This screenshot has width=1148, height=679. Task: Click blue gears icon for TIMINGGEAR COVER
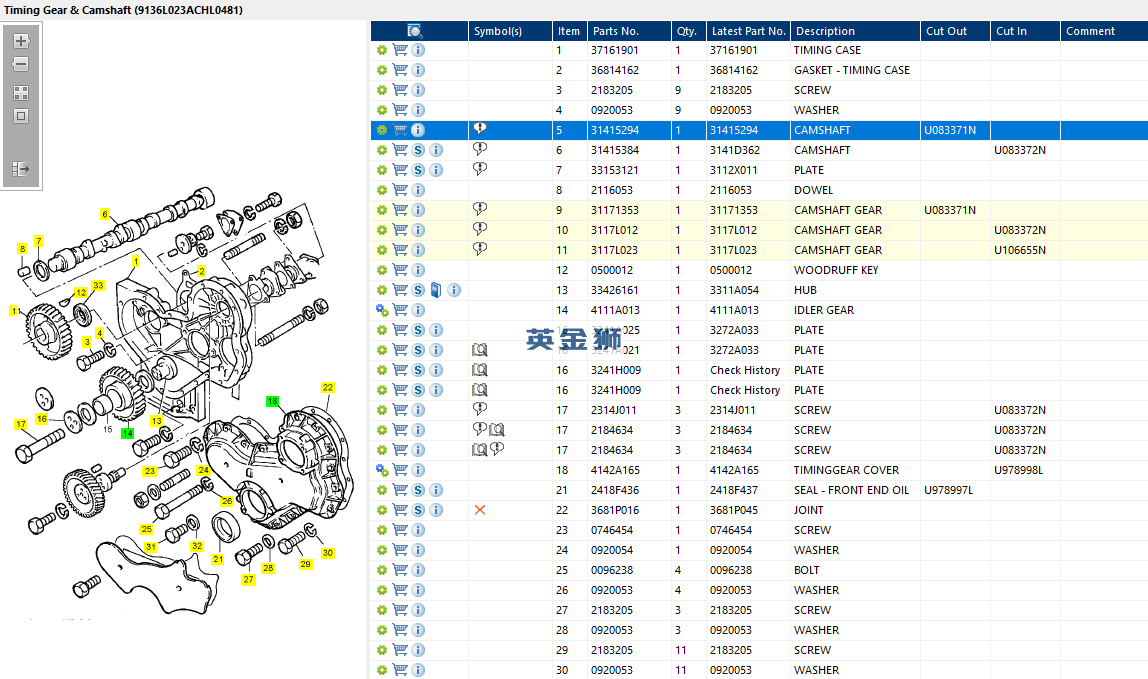(381, 470)
